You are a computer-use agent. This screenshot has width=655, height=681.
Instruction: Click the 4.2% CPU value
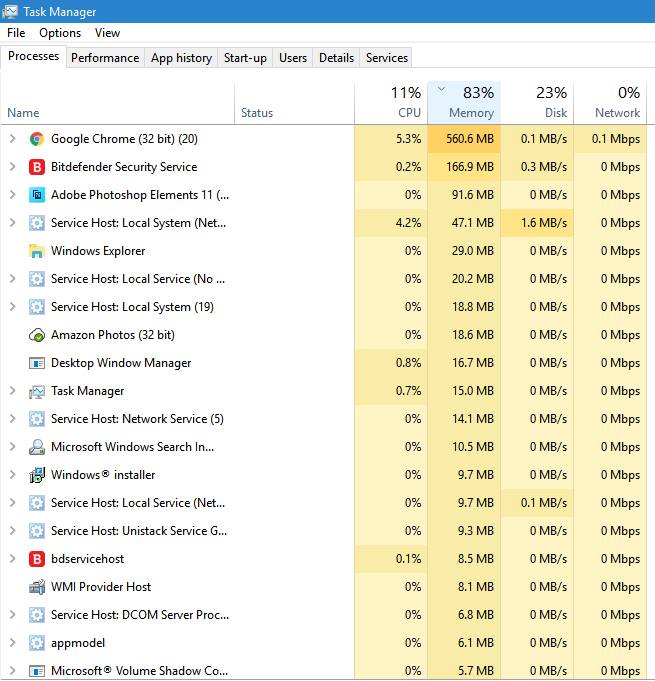408,223
